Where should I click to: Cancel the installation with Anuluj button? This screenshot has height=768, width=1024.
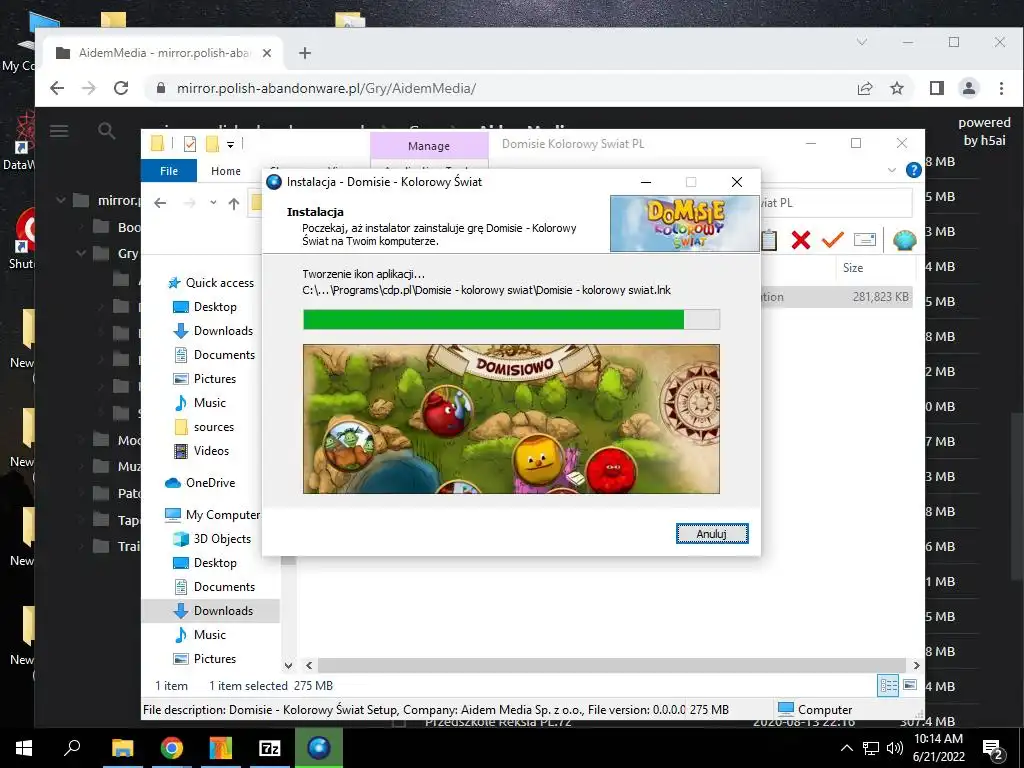[712, 534]
